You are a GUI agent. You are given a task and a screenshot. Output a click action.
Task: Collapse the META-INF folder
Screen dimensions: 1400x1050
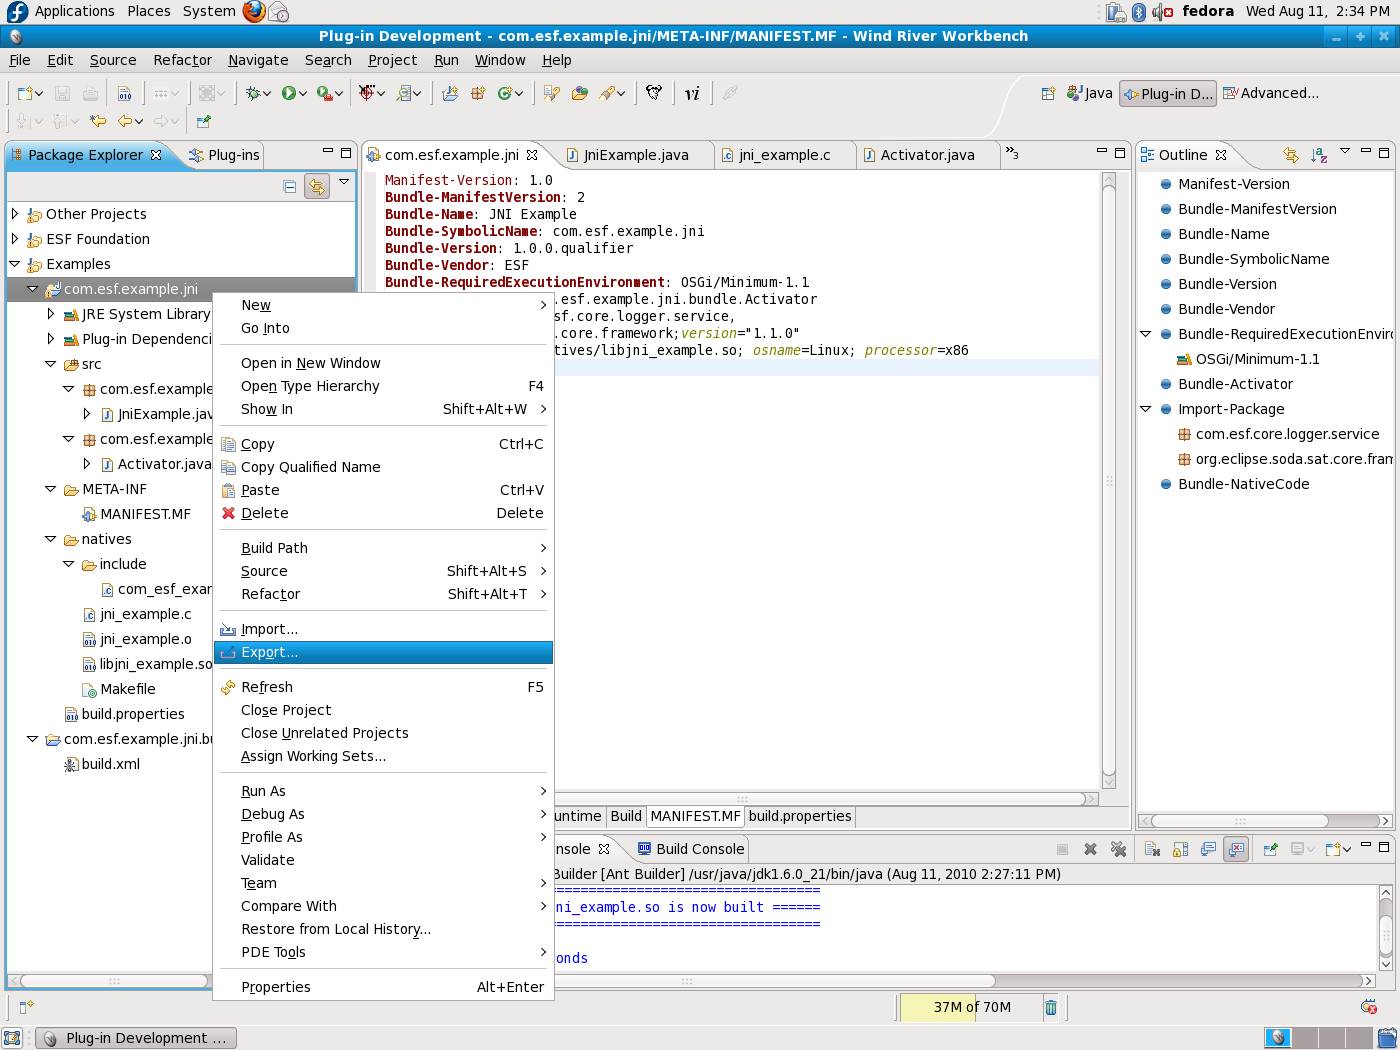click(51, 489)
